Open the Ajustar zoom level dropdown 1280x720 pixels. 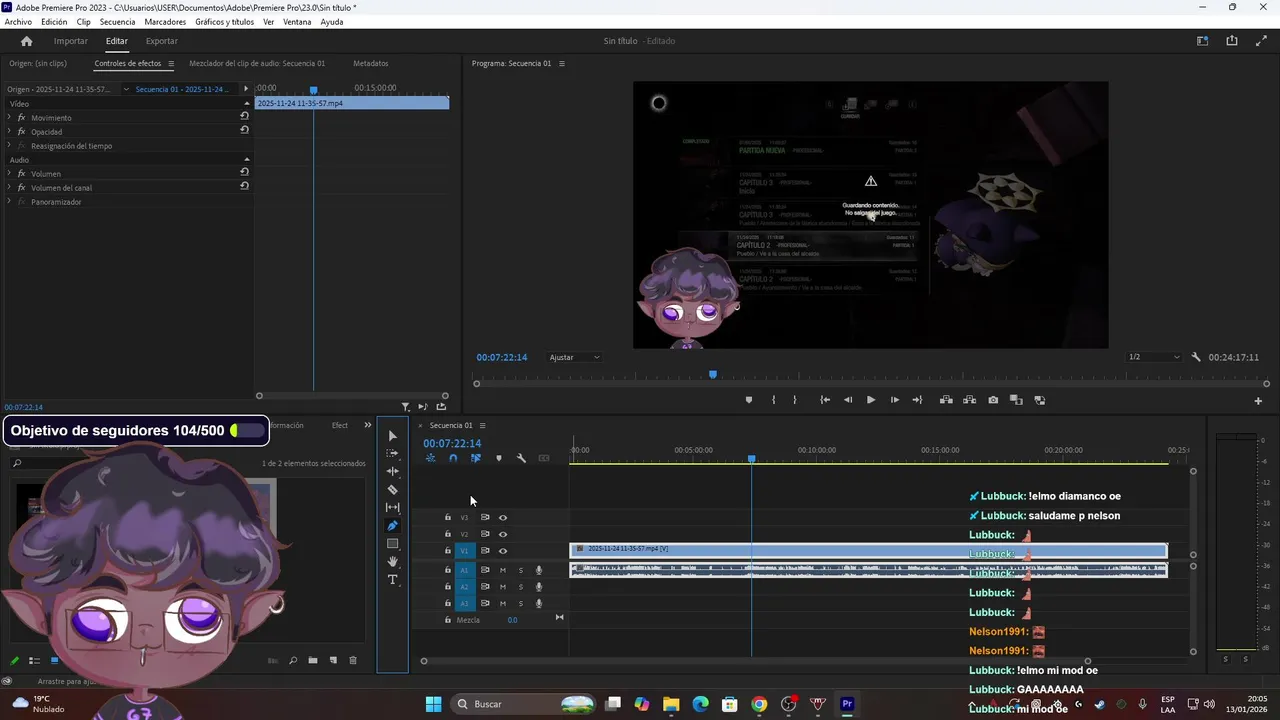click(574, 357)
